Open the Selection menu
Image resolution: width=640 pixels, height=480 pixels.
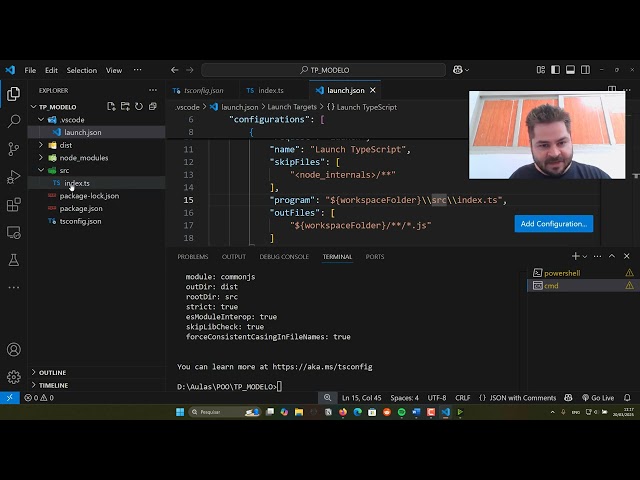[82, 70]
